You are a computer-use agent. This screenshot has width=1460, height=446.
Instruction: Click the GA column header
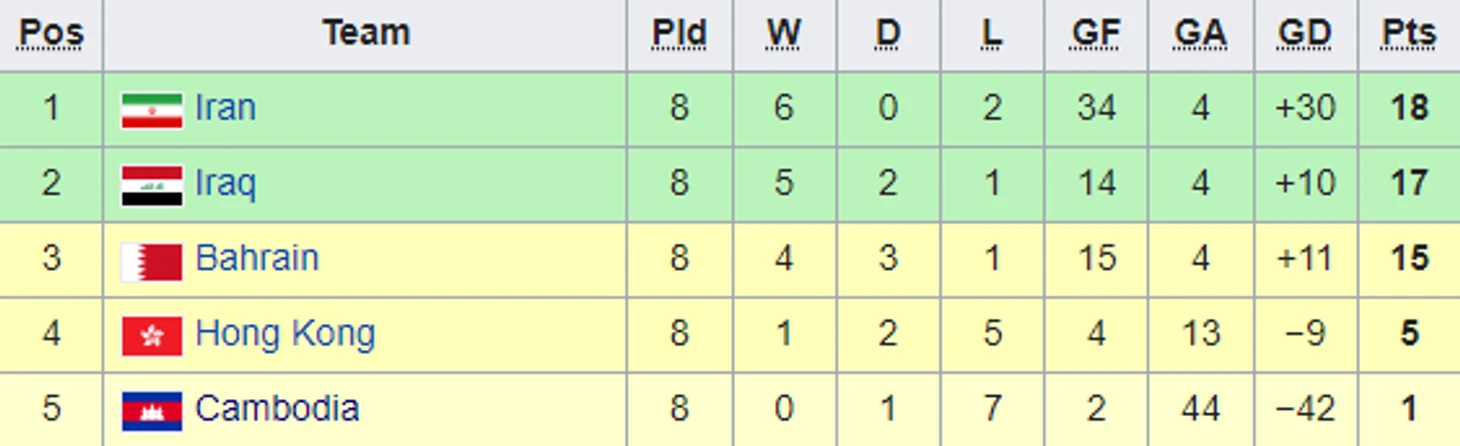click(1200, 33)
